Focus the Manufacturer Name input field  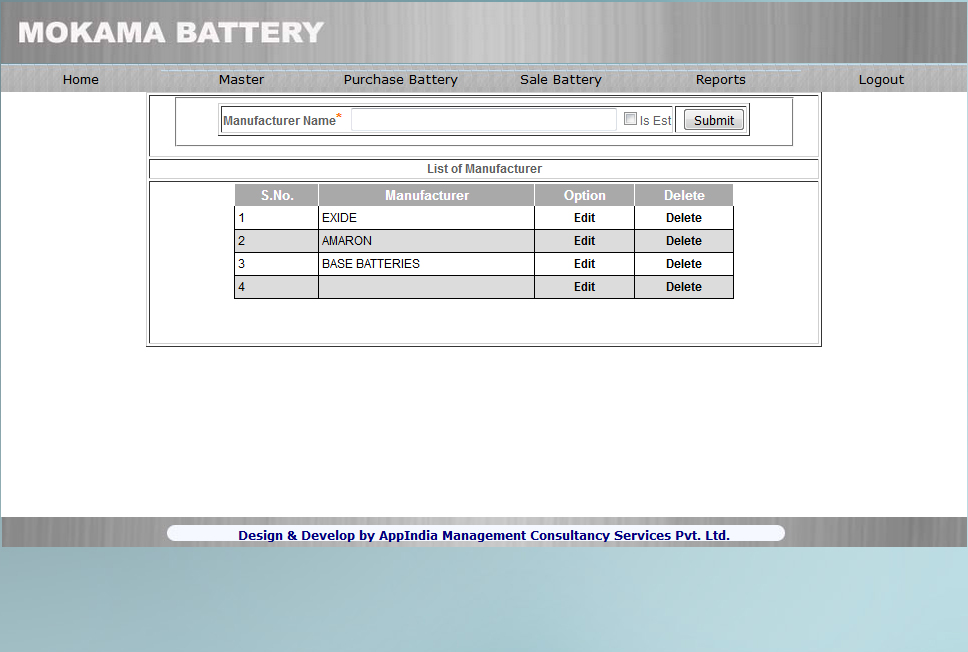tap(483, 120)
